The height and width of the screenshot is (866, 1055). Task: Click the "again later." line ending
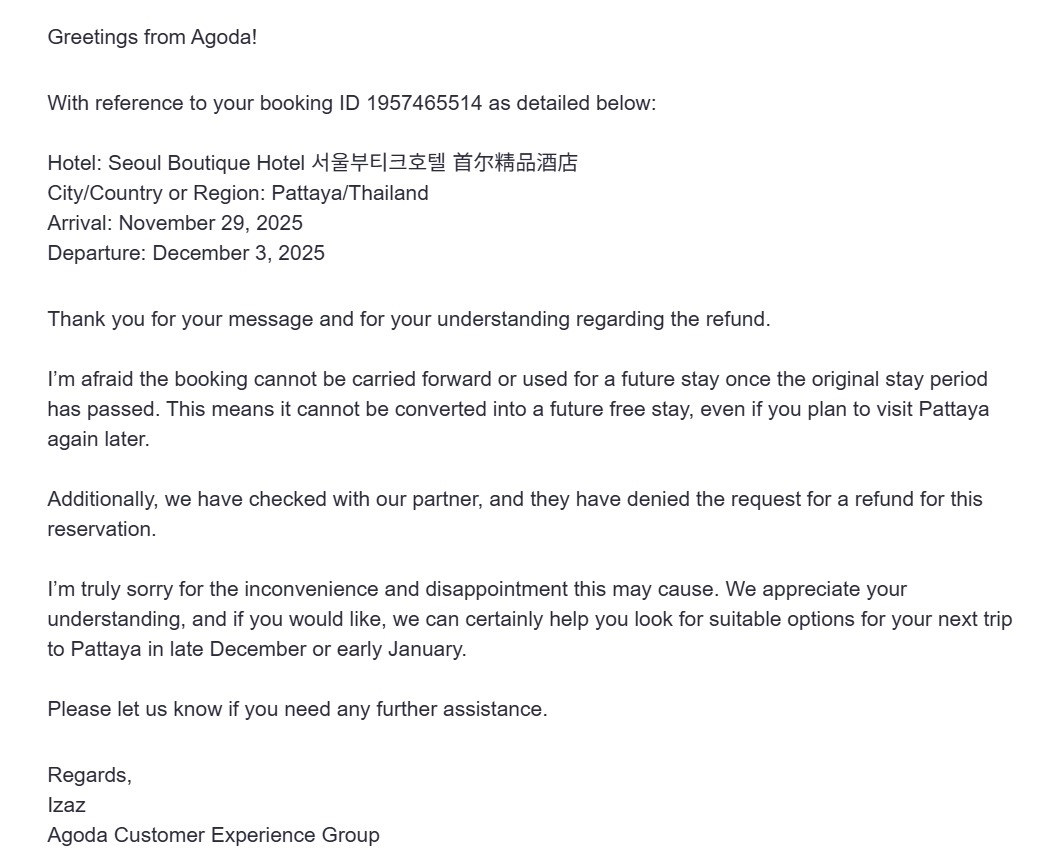98,439
